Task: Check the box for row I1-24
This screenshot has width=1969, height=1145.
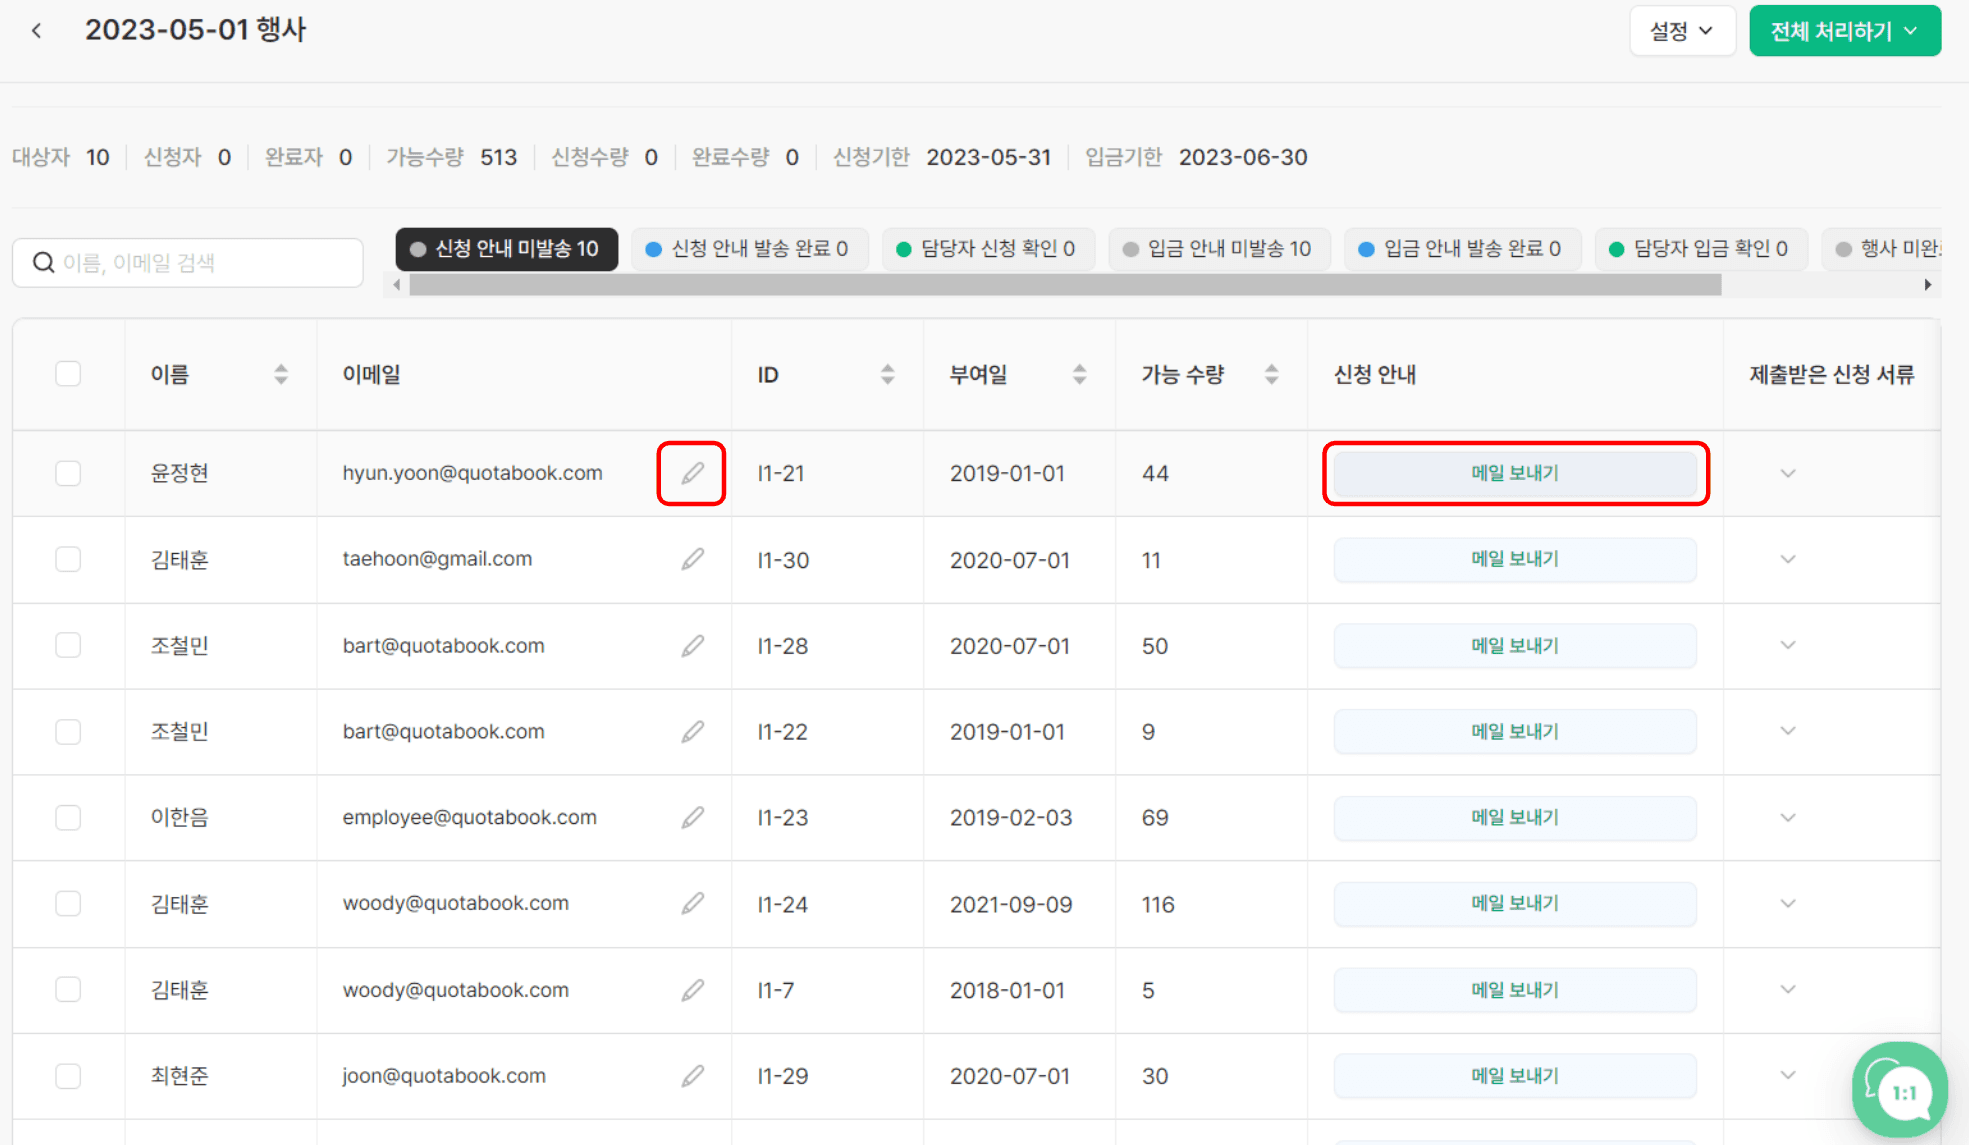Action: [68, 904]
